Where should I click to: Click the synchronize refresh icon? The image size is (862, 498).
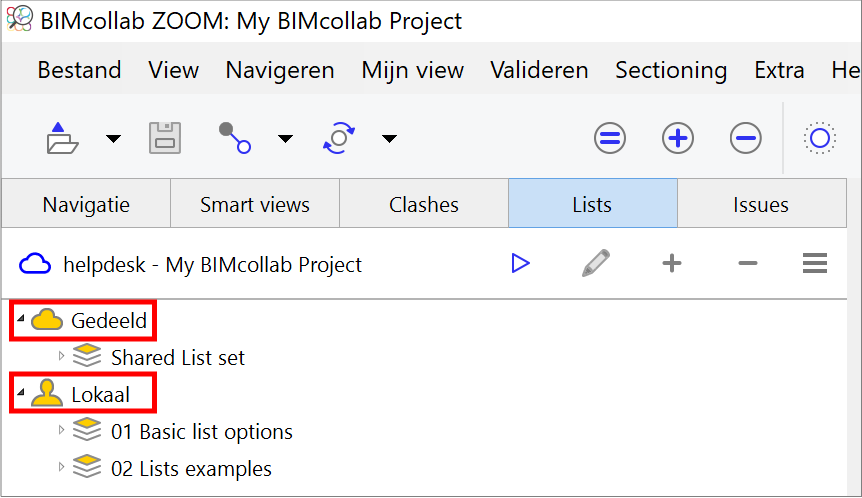click(339, 138)
